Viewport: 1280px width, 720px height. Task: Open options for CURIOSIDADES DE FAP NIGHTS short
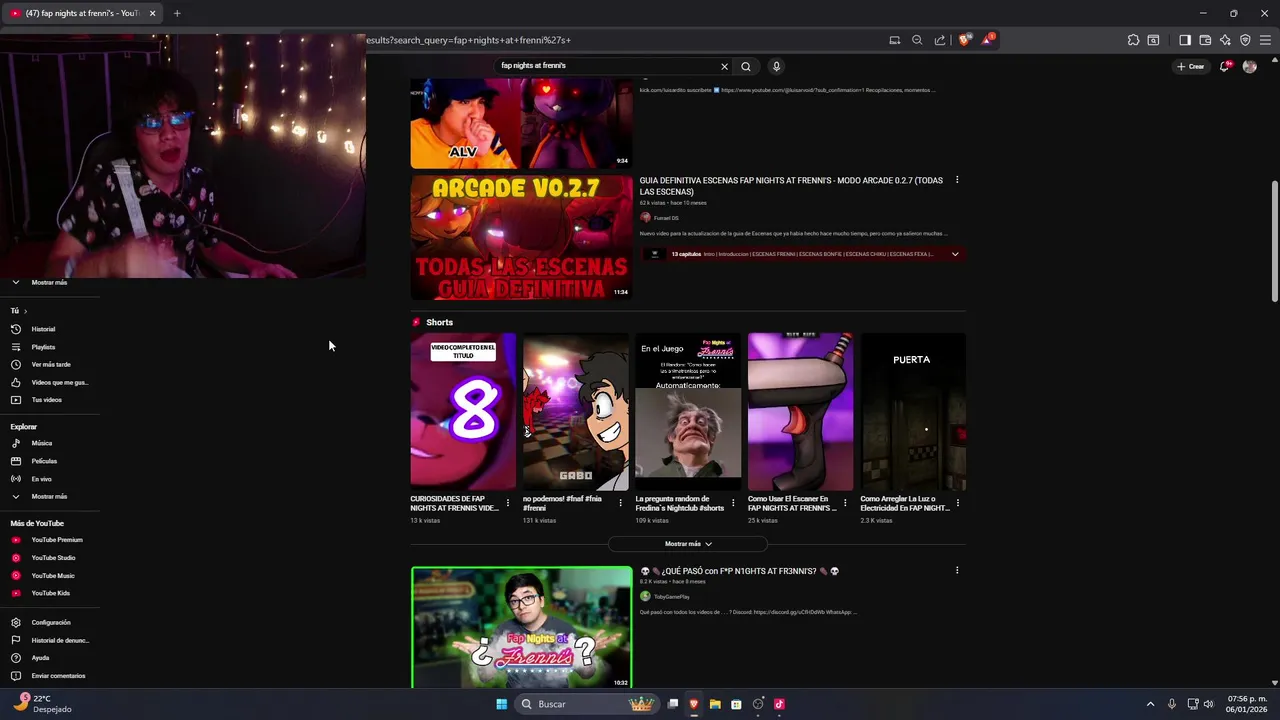point(508,503)
